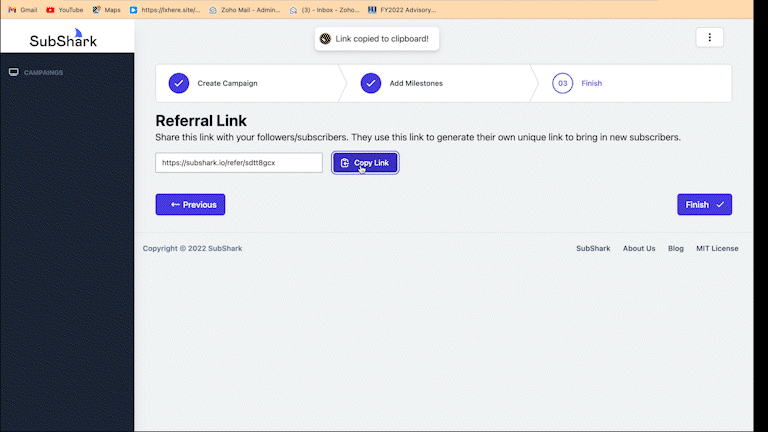Open the MIT License footer link
The image size is (768, 432).
717,248
